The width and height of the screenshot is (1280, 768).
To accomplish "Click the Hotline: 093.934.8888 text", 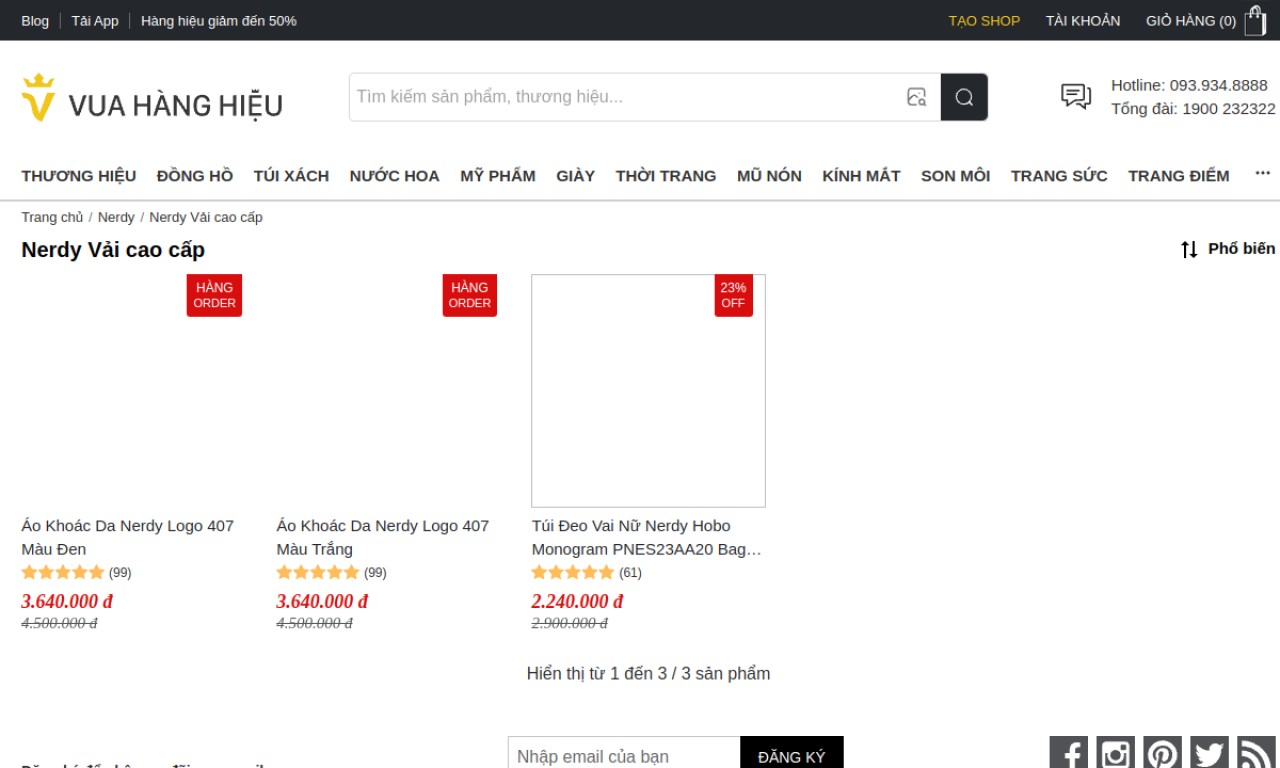I will (1190, 85).
